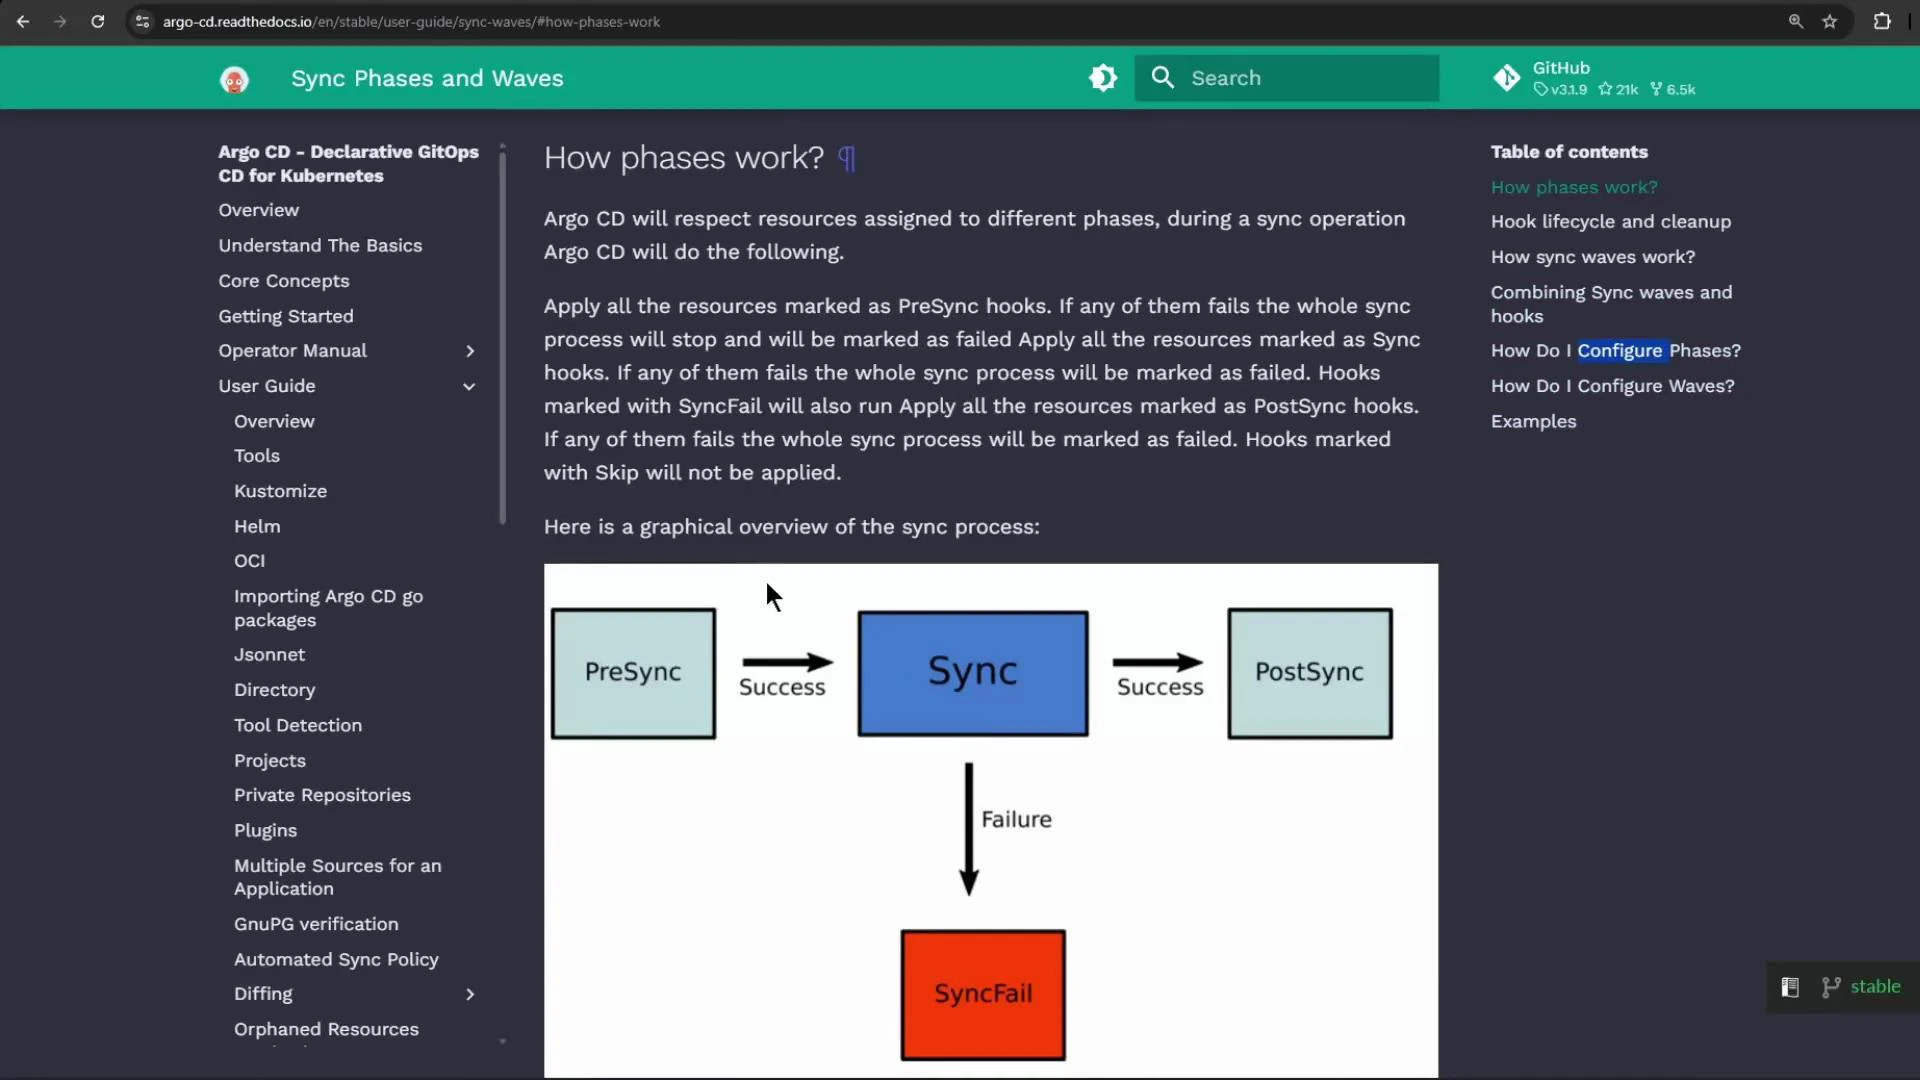Click the GitHub git logo icon
The width and height of the screenshot is (1920, 1080).
click(x=1506, y=78)
